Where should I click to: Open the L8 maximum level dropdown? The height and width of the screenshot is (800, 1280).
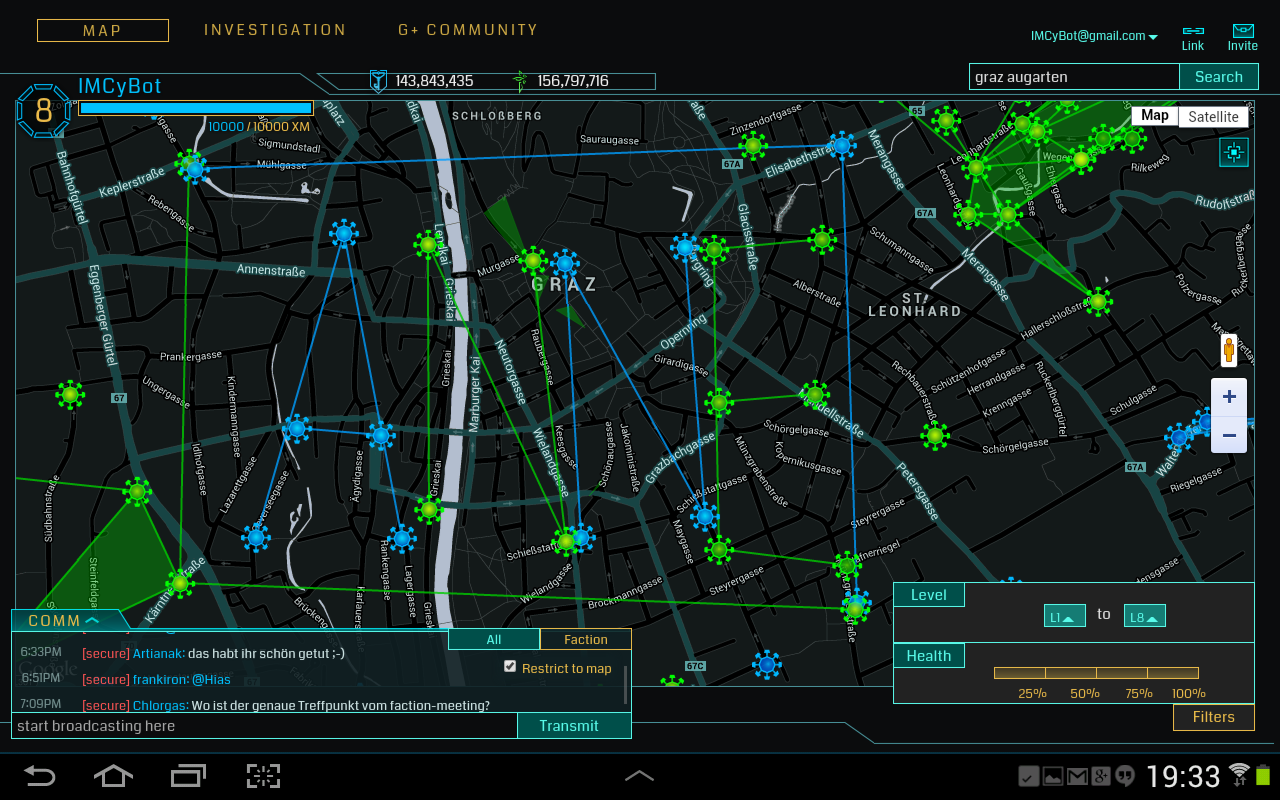(x=1144, y=616)
